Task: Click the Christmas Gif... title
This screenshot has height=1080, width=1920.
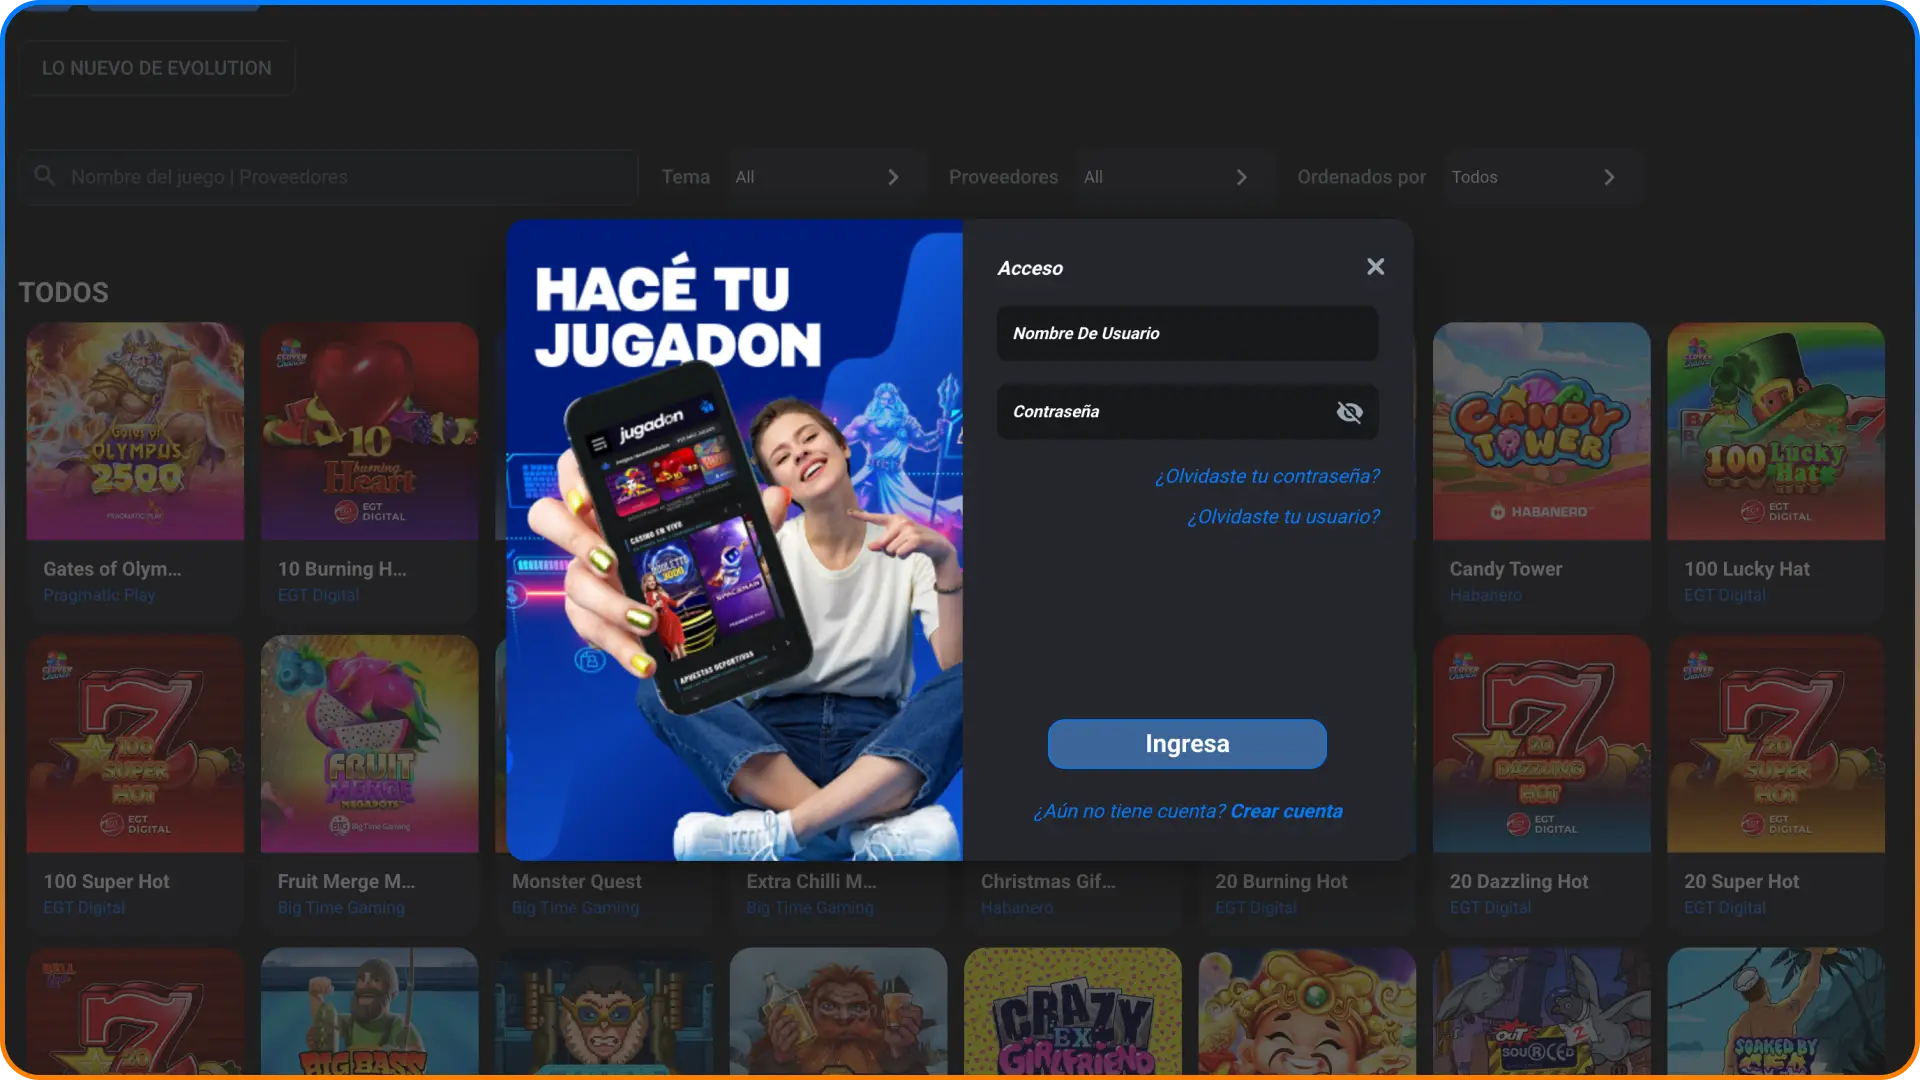Action: (1047, 882)
